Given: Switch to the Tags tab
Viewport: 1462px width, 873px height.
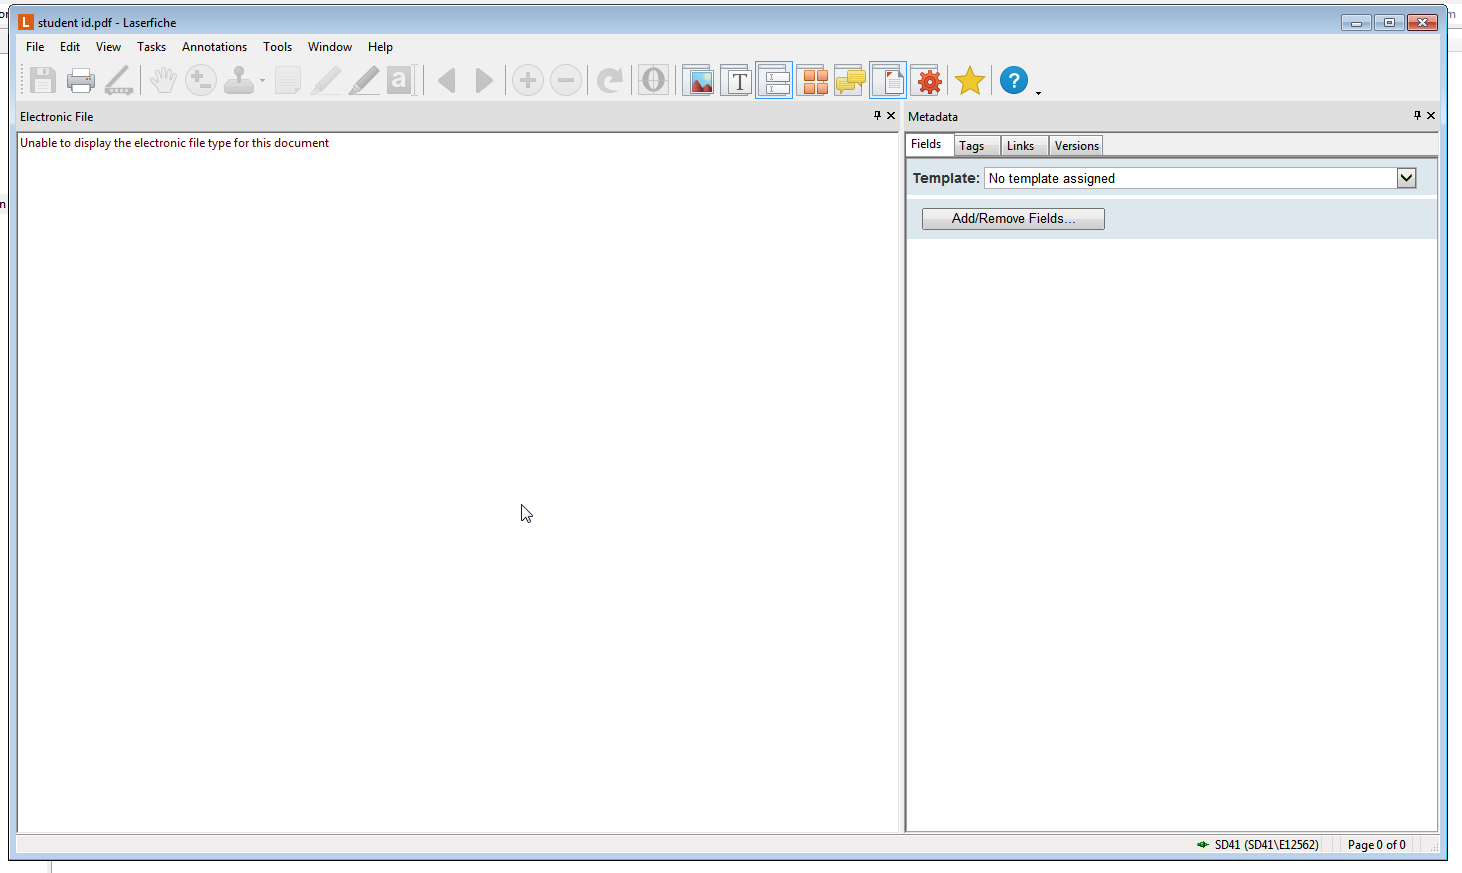Looking at the screenshot, I should (971, 146).
